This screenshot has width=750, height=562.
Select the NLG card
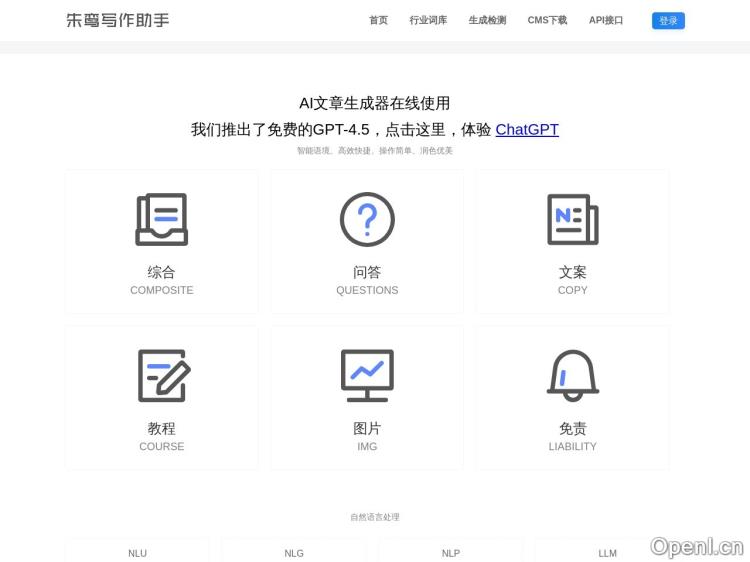coord(294,552)
